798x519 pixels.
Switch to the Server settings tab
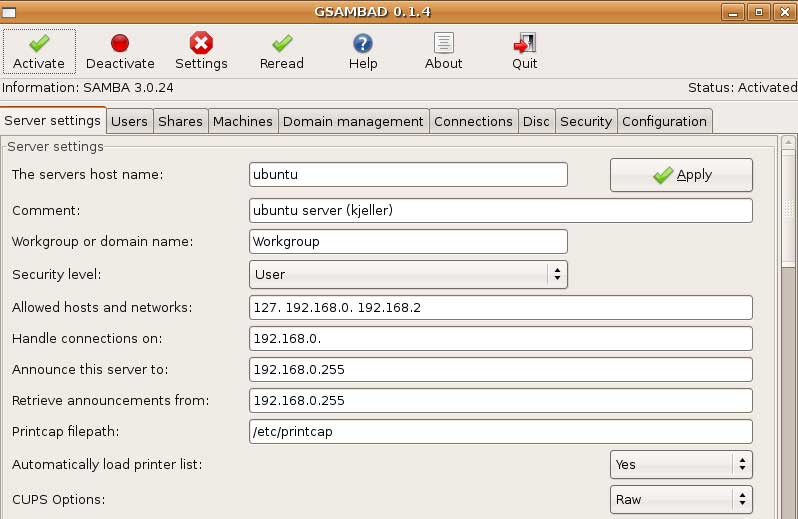52,121
